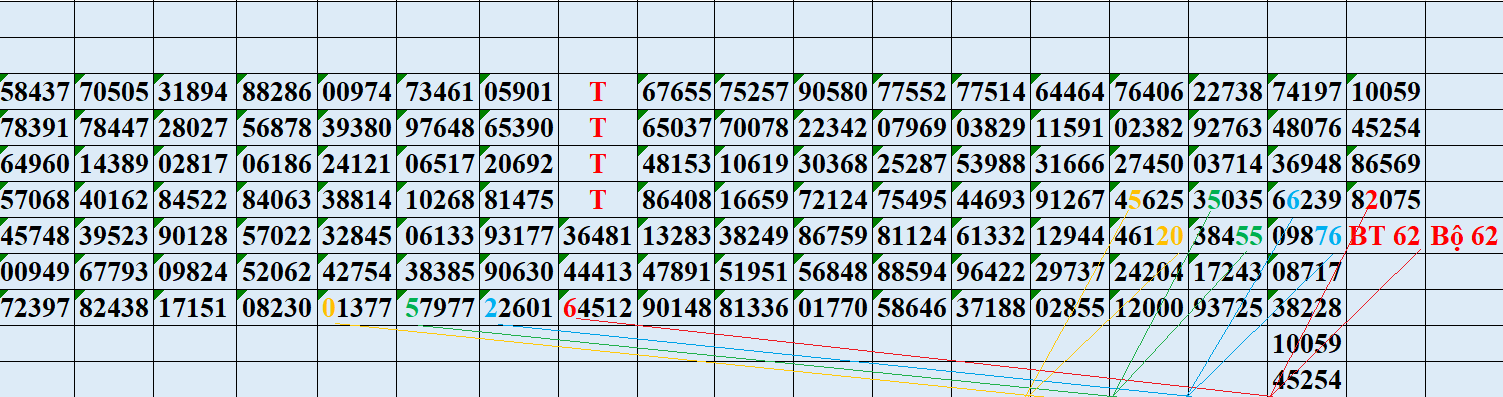Viewport: 1503px width, 397px height.
Task: Select cell 22601 with blue two
Action: coord(518,307)
